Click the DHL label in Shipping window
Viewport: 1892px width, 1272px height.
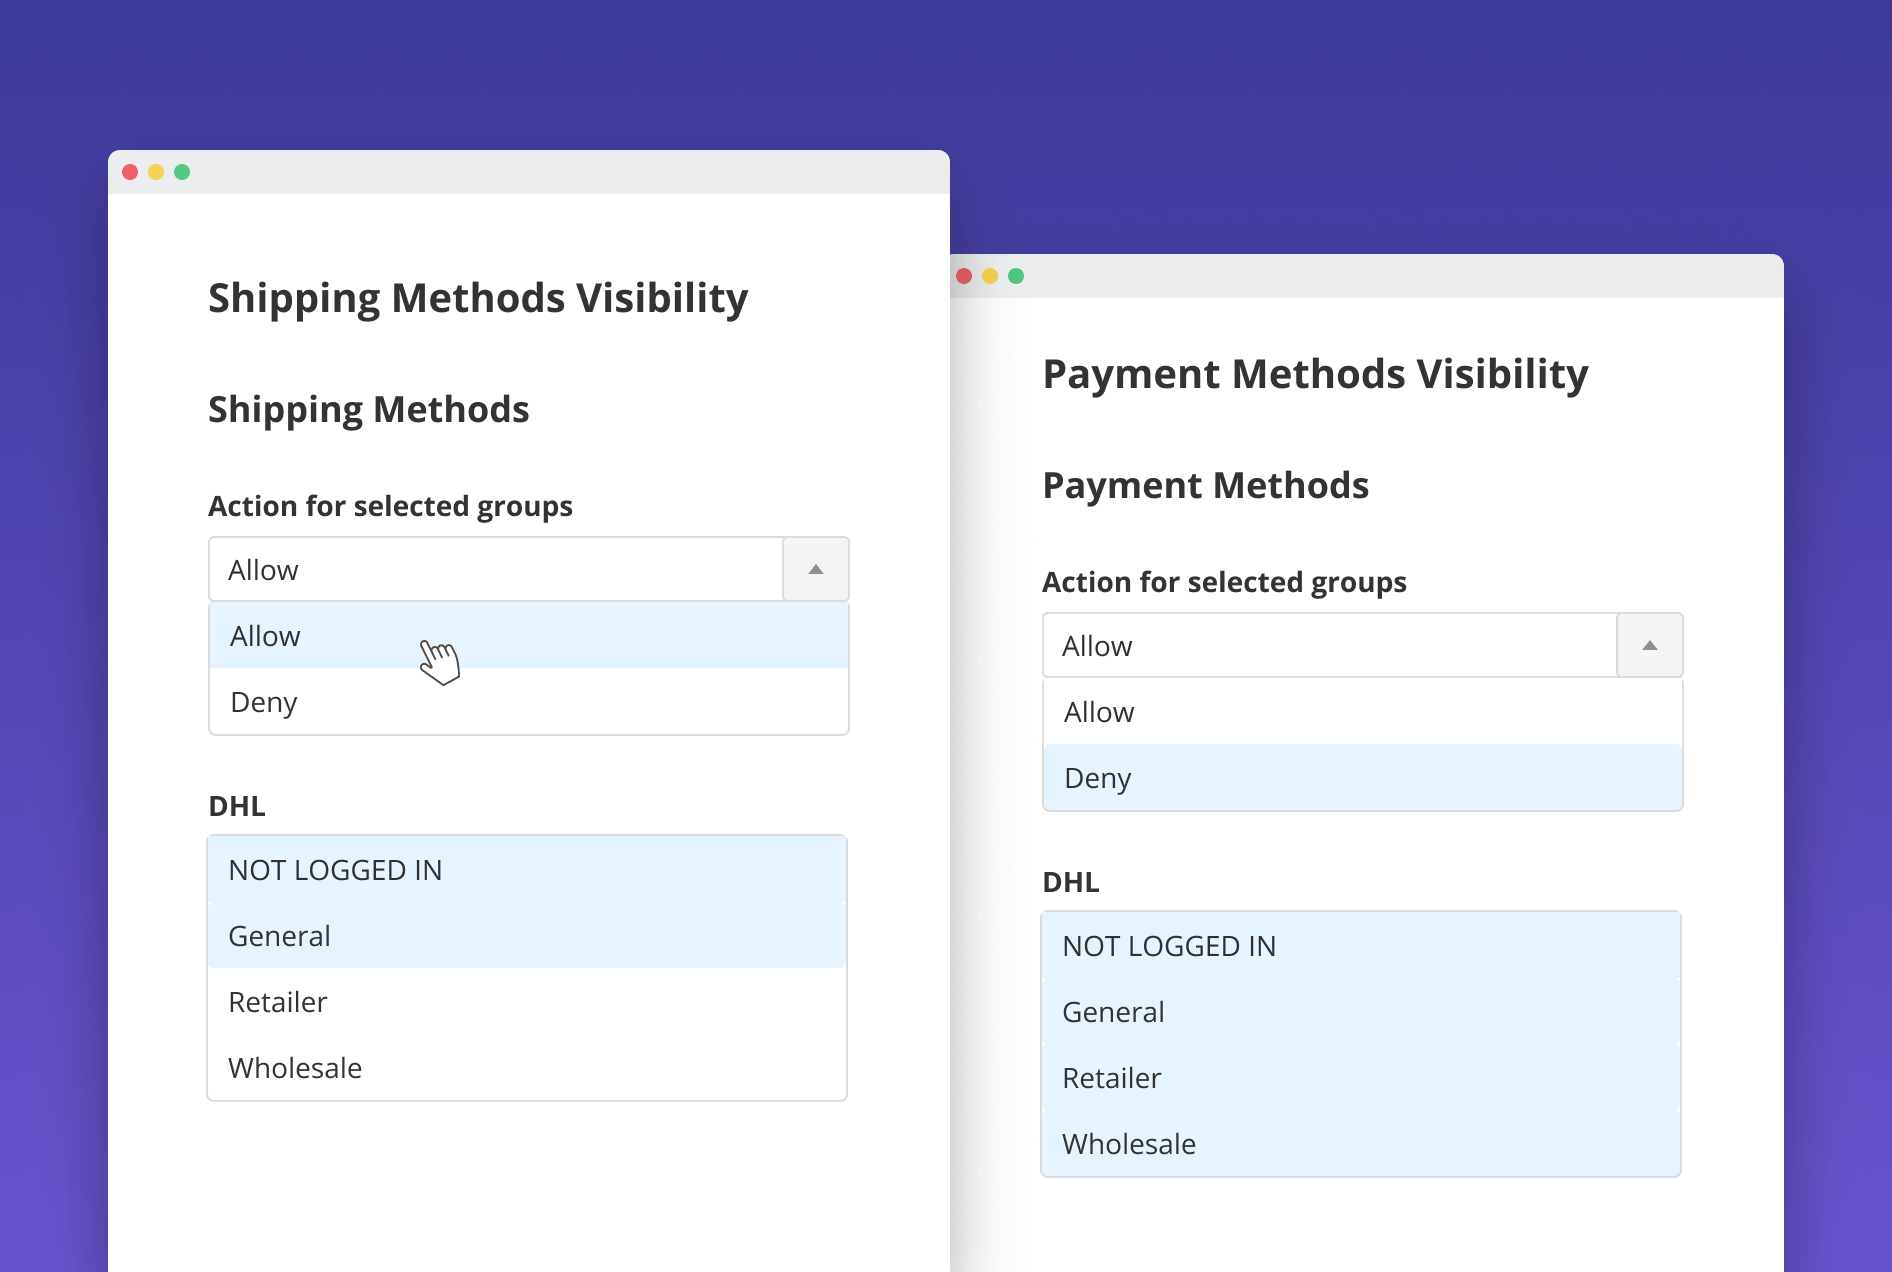click(x=237, y=806)
